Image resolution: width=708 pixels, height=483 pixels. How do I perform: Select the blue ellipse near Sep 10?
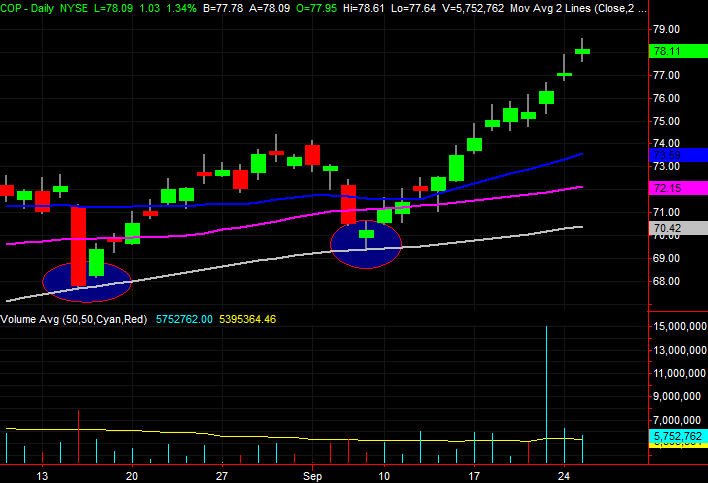(x=365, y=245)
